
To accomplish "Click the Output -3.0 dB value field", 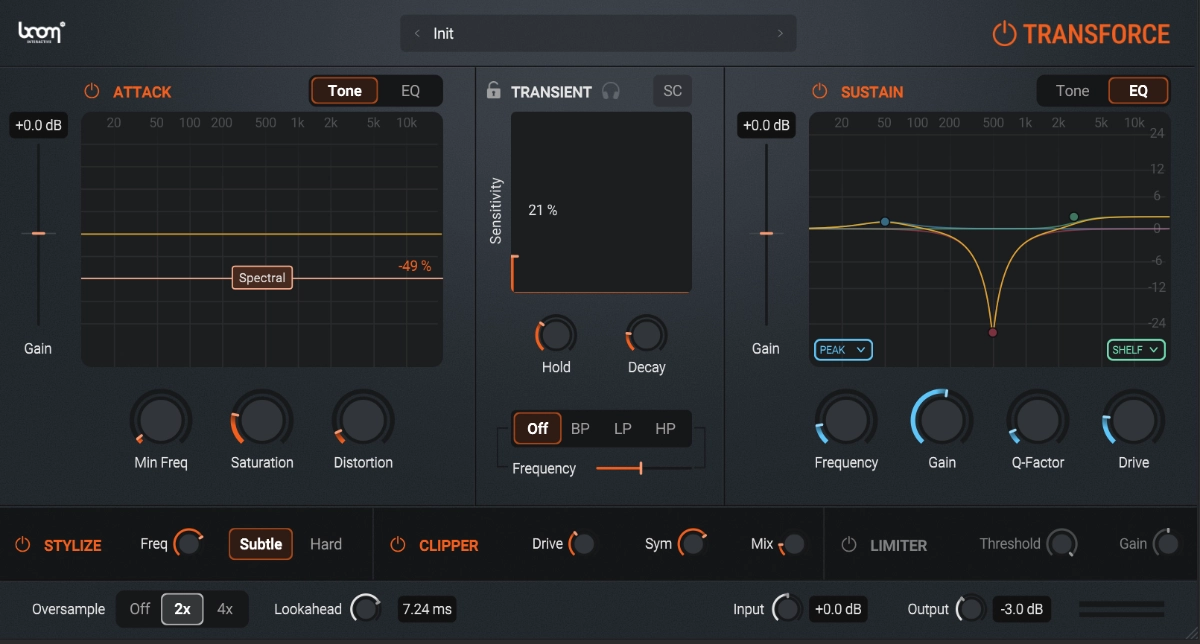I will [x=1021, y=609].
